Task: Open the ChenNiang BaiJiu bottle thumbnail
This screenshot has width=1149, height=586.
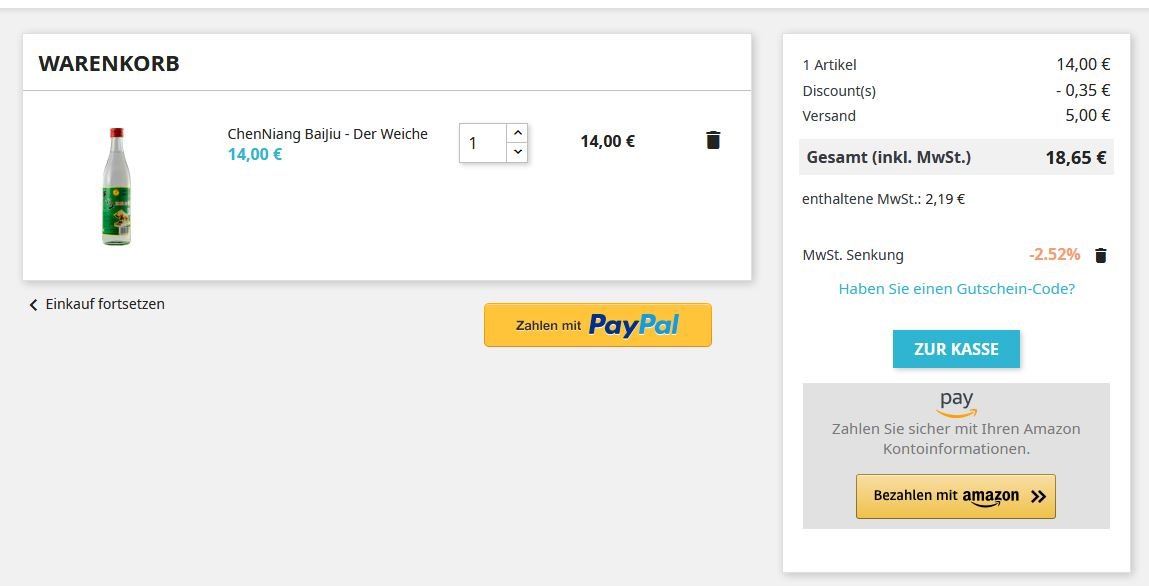Action: click(117, 186)
